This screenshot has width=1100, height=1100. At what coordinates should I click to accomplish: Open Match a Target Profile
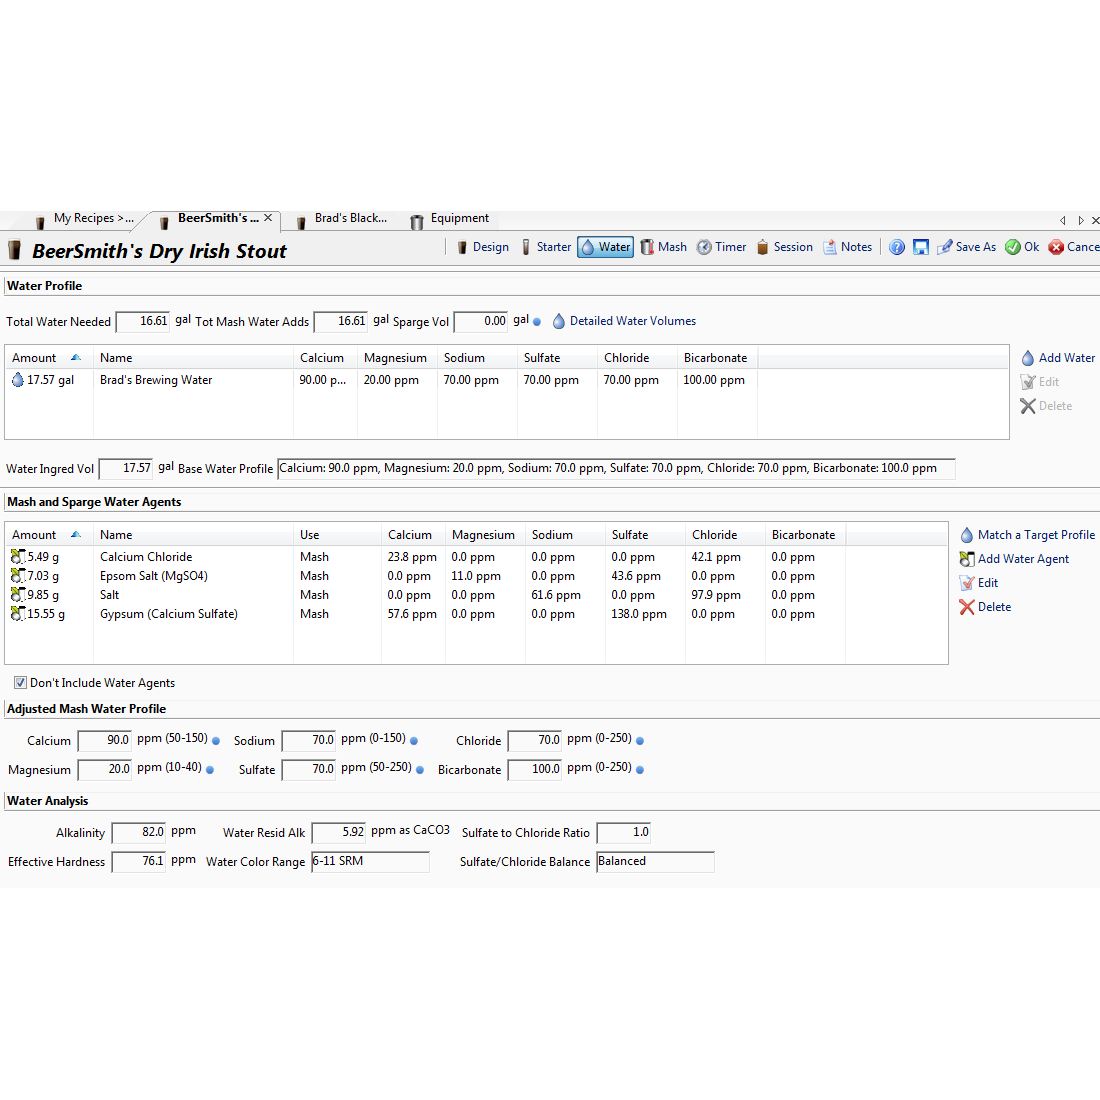[x=1027, y=535]
